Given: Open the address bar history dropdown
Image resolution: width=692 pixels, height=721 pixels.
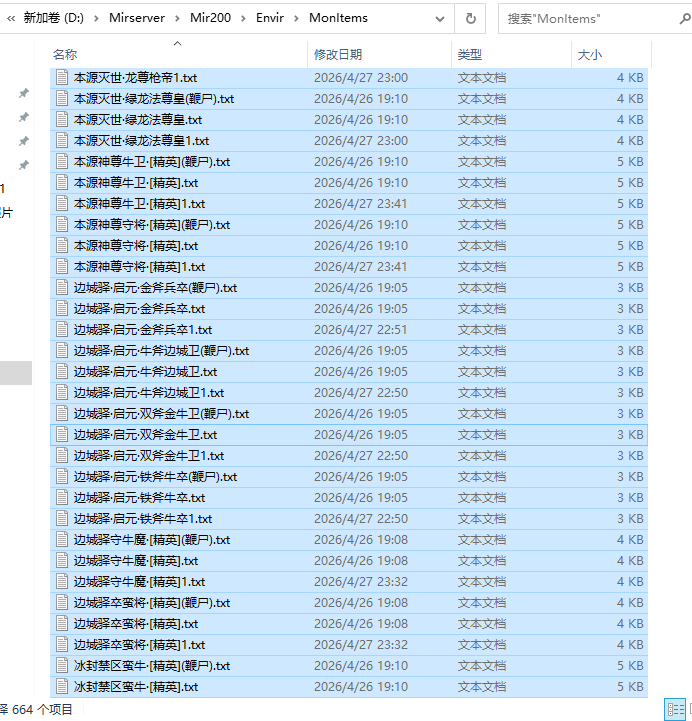Looking at the screenshot, I should point(440,18).
